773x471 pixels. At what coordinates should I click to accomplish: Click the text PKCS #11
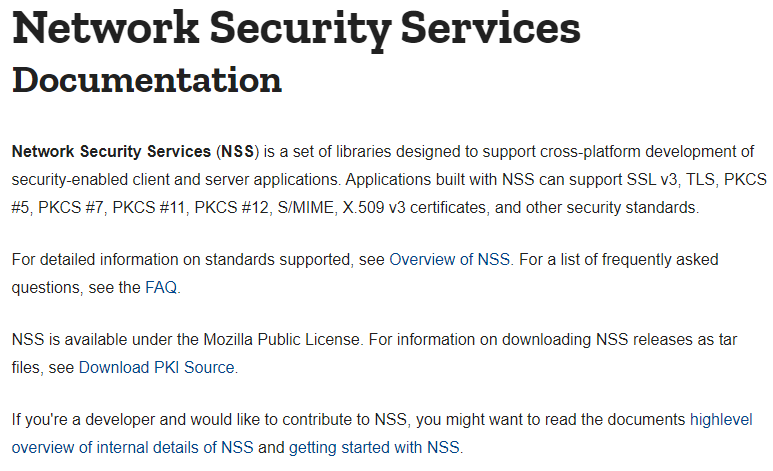coord(148,208)
